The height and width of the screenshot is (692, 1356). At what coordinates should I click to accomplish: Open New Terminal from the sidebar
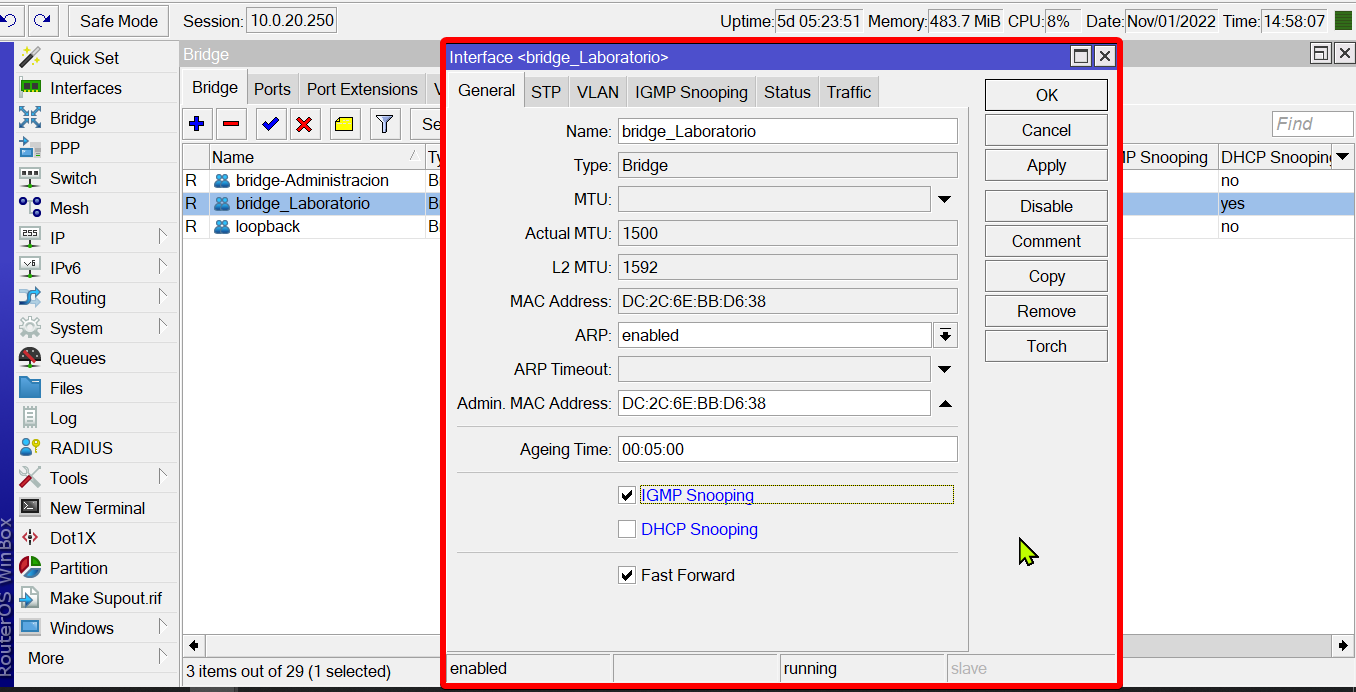(97, 508)
